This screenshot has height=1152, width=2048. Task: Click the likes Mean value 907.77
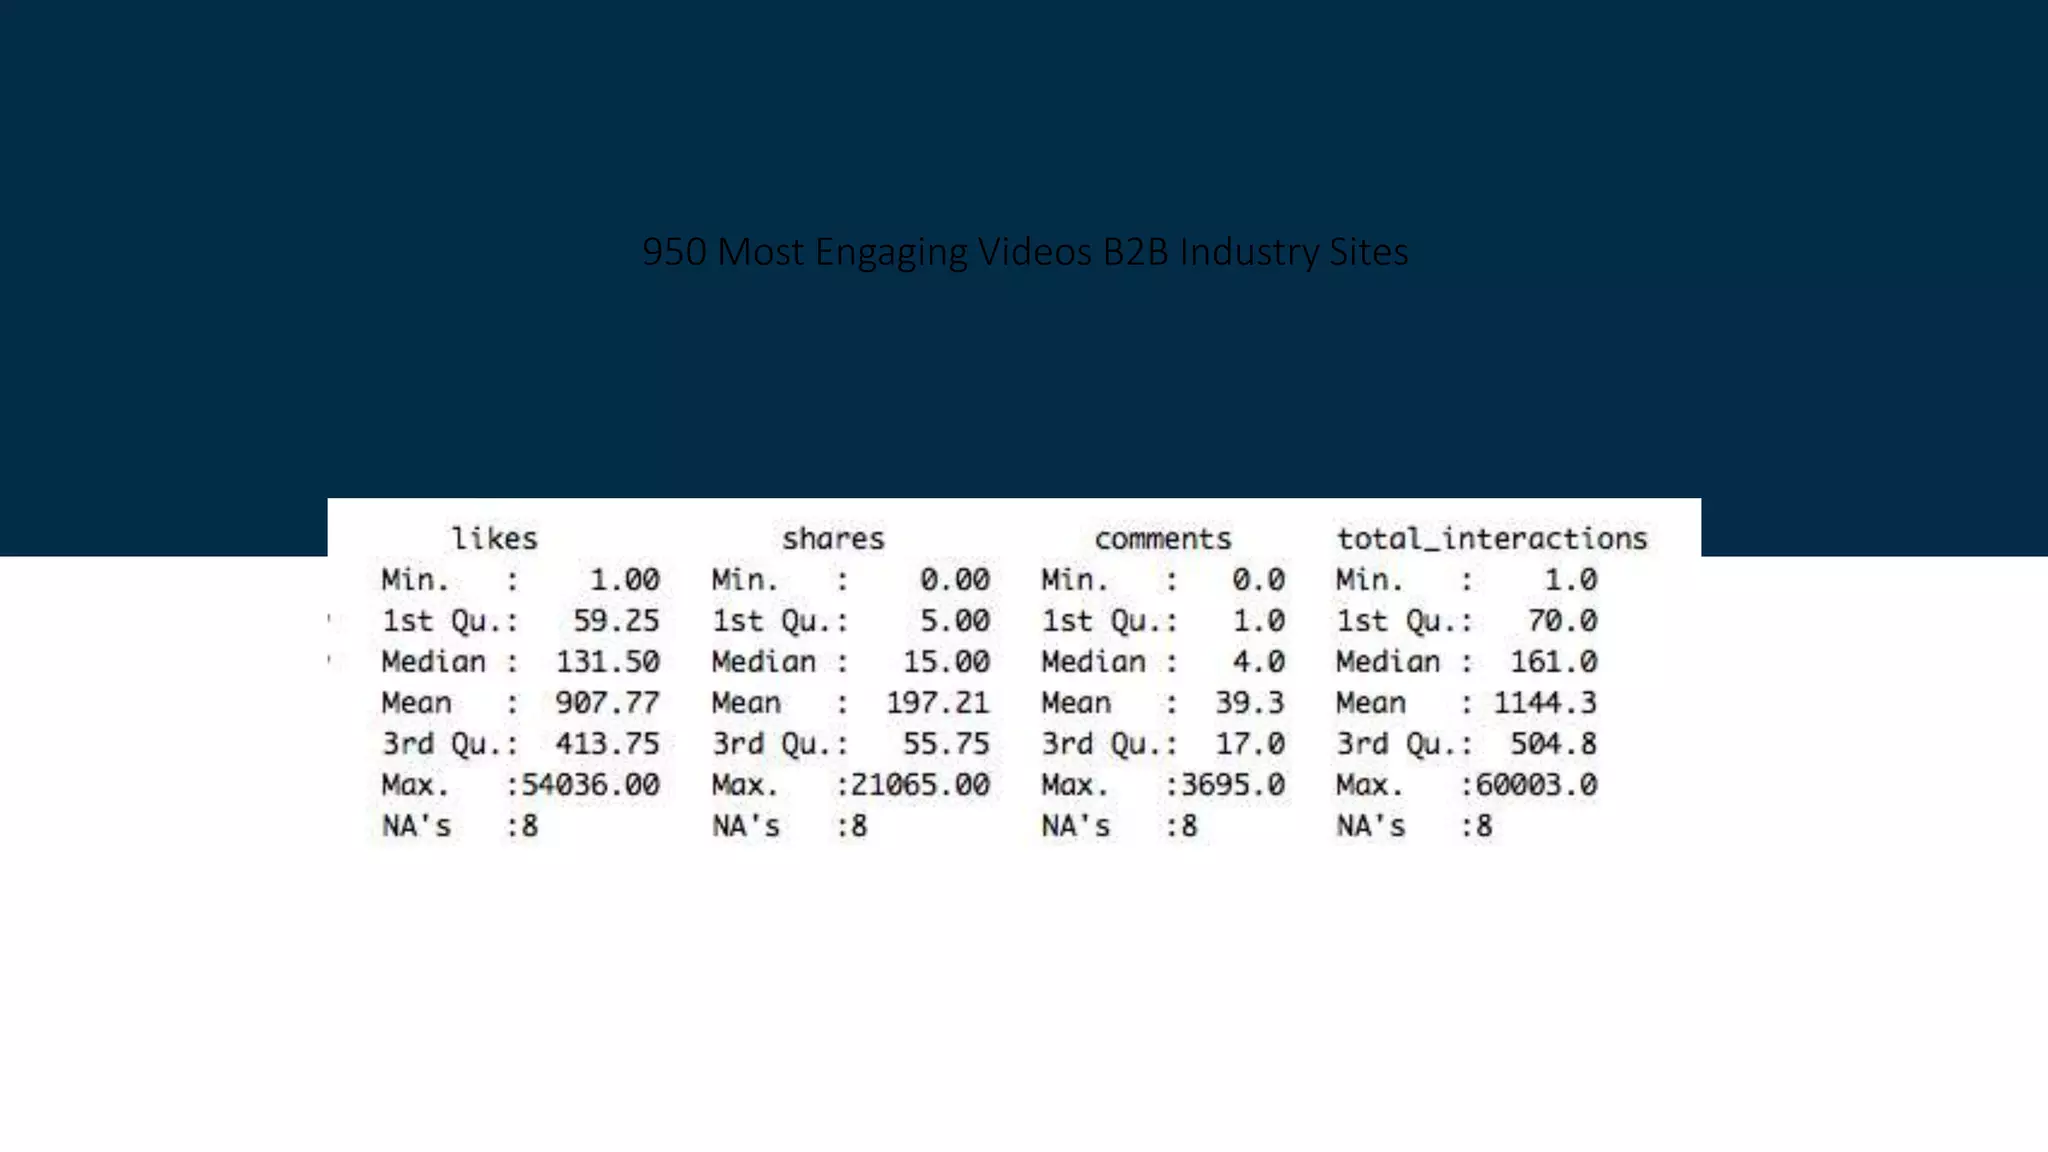tap(607, 703)
